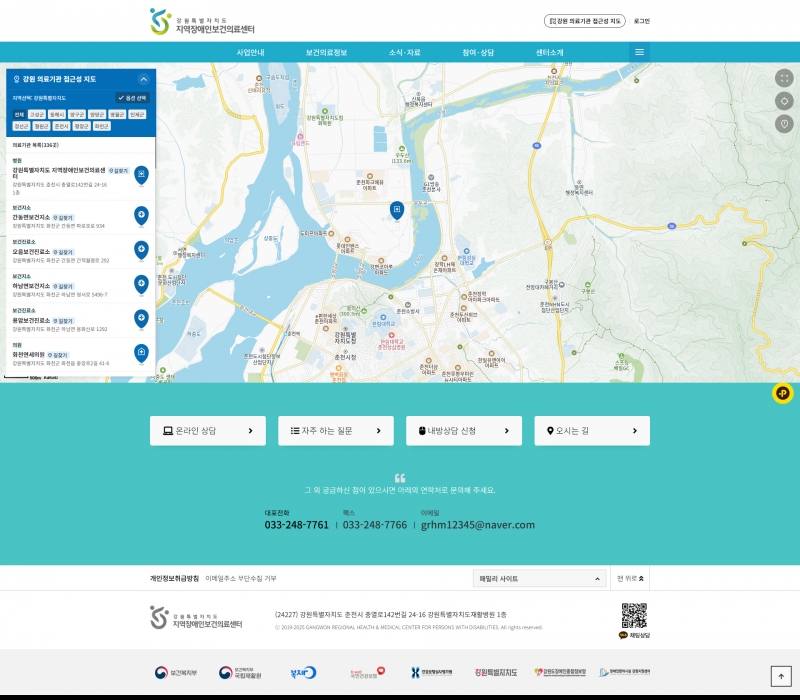Open the 패밀리 사이트 dropdown
The image size is (800, 700).
pos(541,578)
